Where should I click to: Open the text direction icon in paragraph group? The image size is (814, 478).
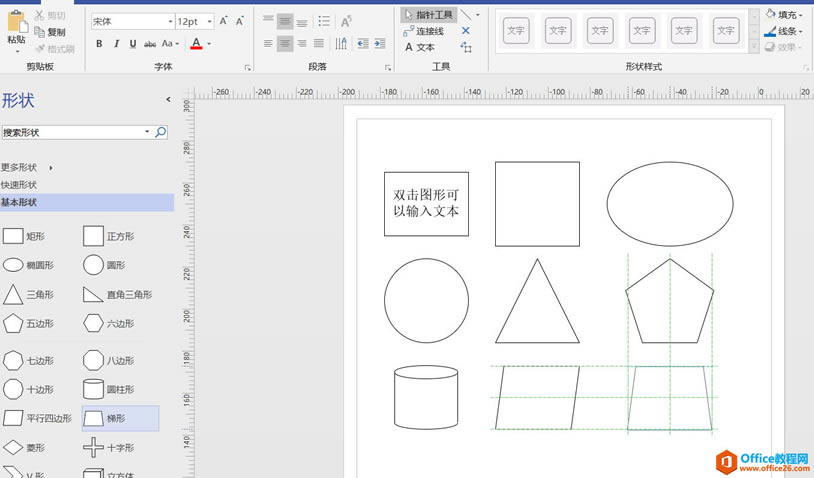(x=341, y=44)
